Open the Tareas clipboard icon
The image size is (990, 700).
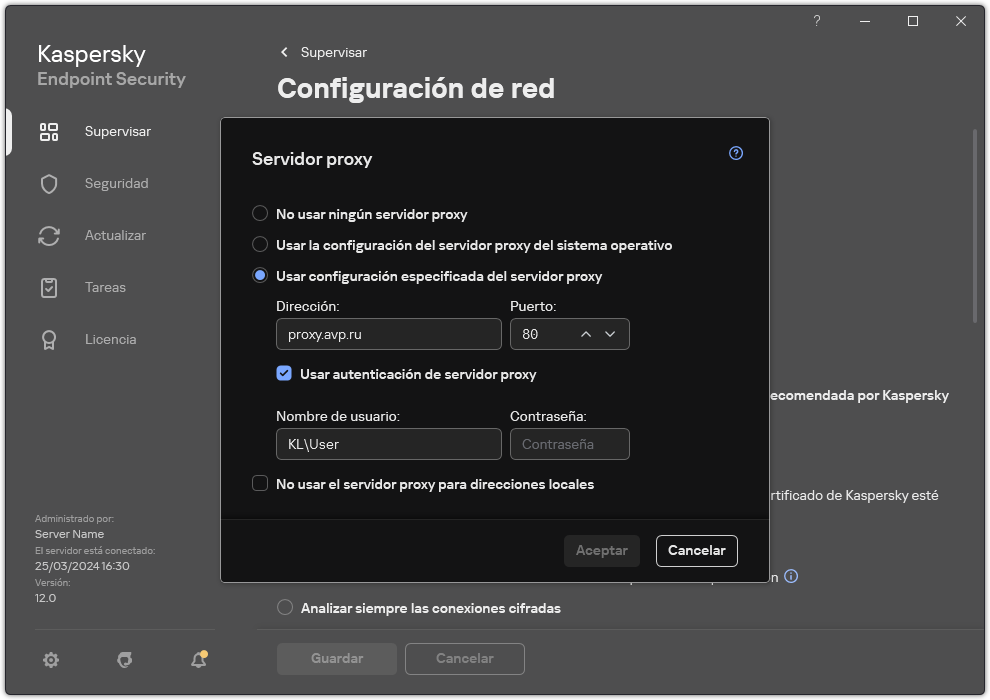[48, 287]
